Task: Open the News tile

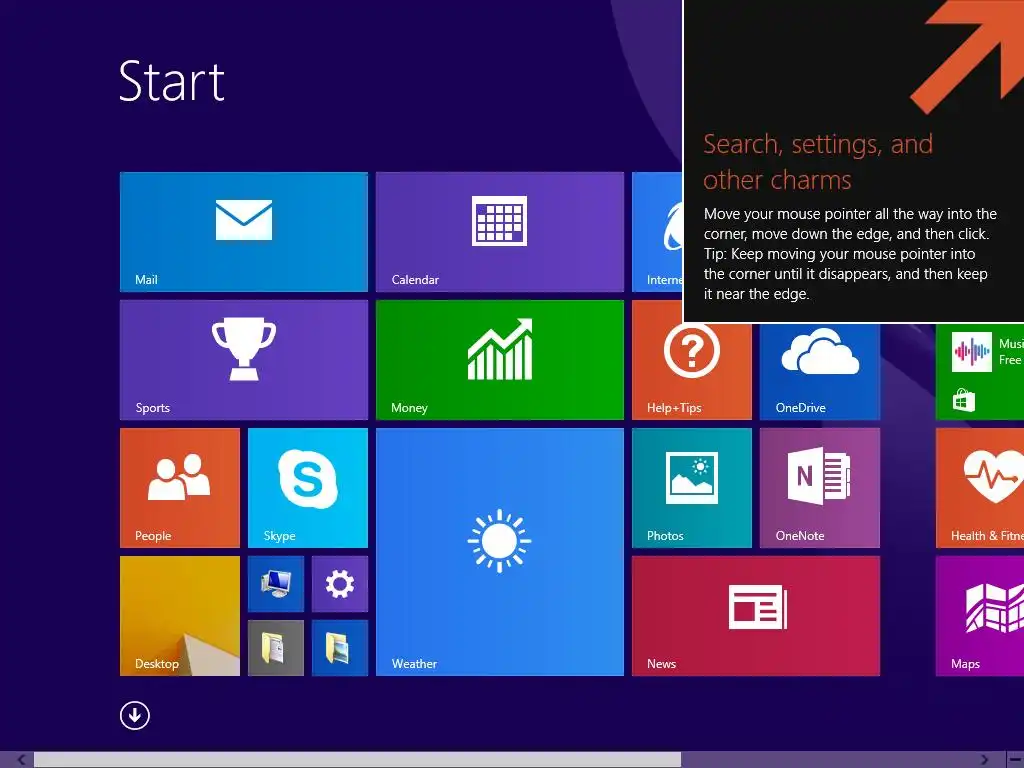Action: 756,616
